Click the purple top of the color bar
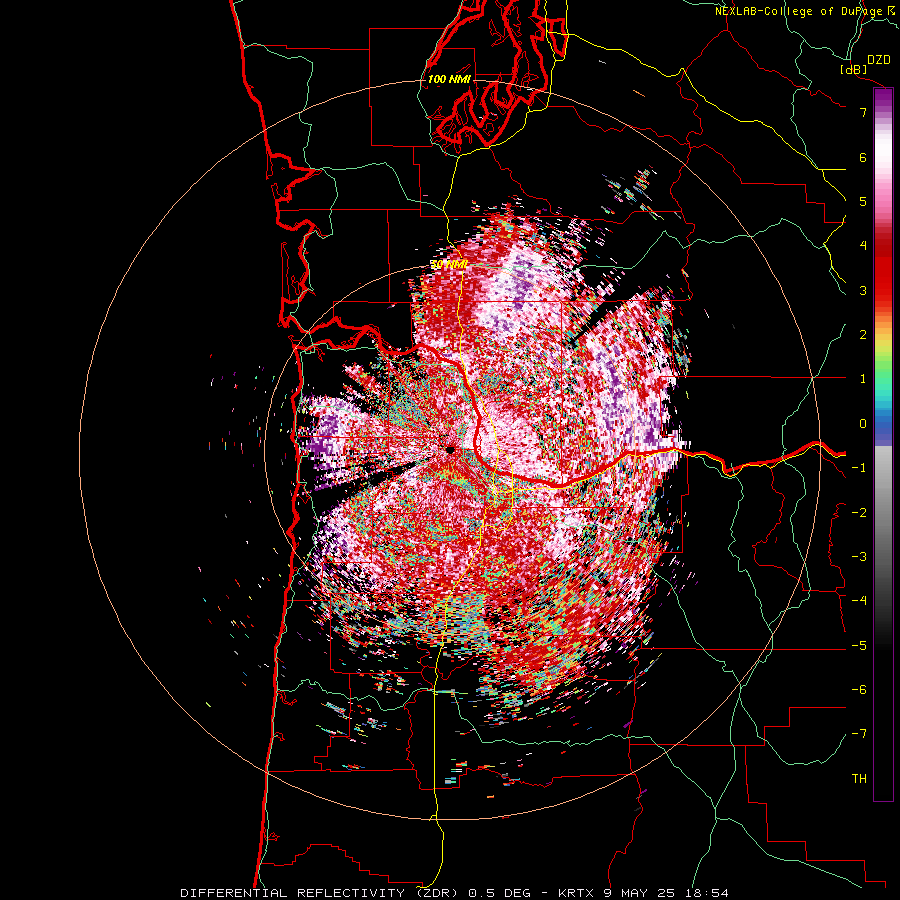This screenshot has width=900, height=900. 883,98
